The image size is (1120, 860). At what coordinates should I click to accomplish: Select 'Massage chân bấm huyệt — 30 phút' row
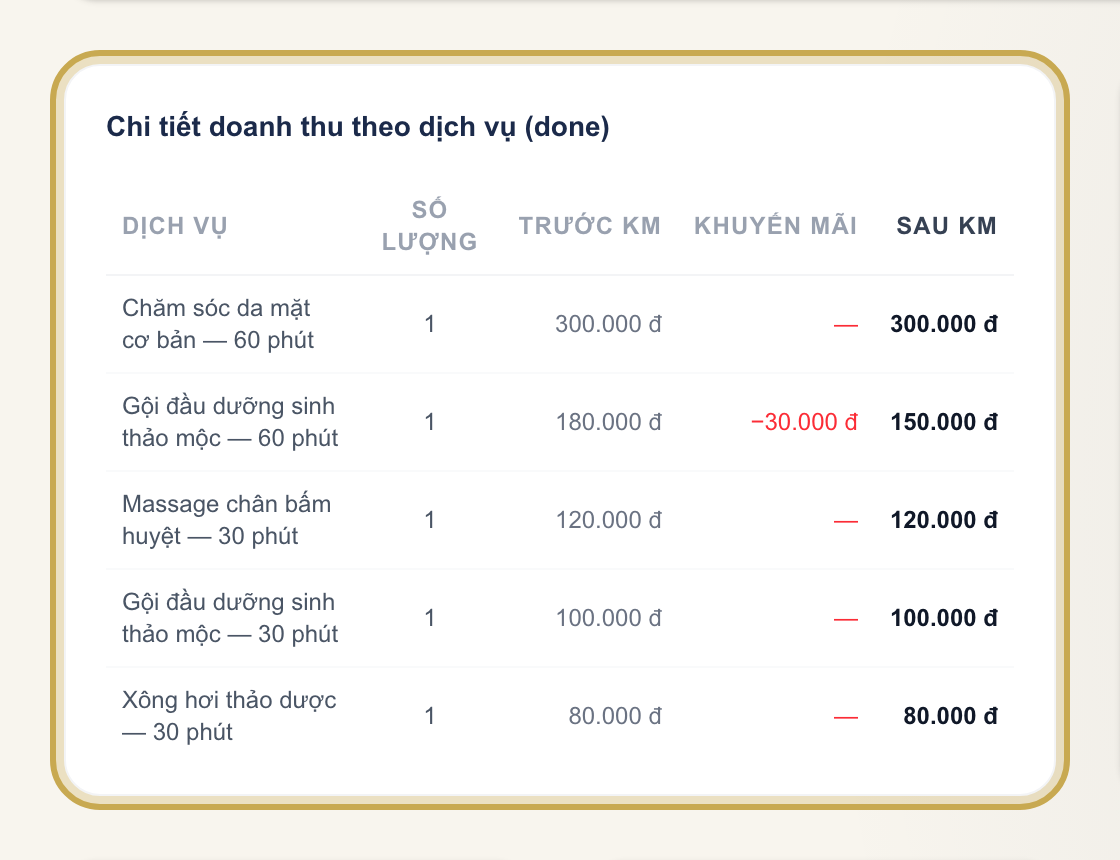click(560, 520)
